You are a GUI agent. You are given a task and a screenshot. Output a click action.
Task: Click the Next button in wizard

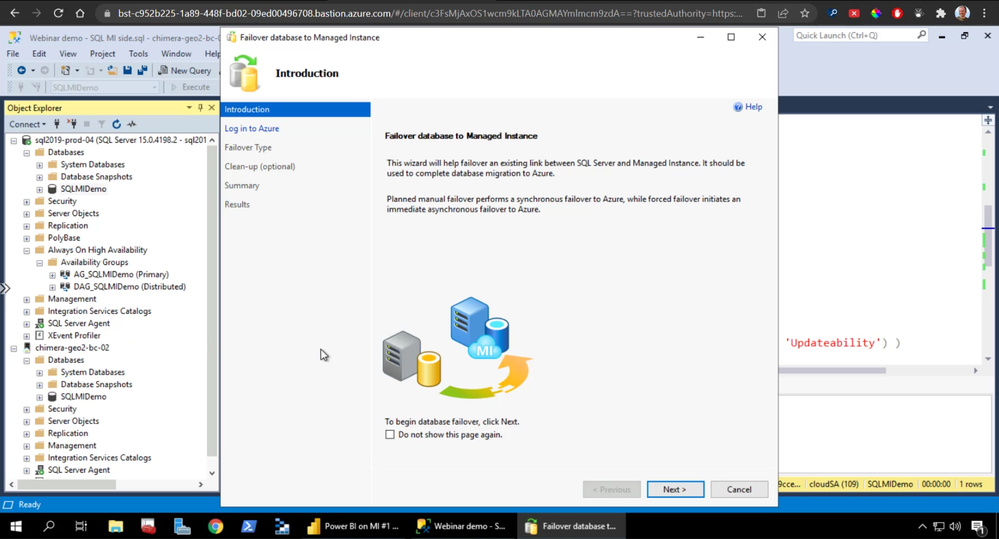tap(675, 489)
